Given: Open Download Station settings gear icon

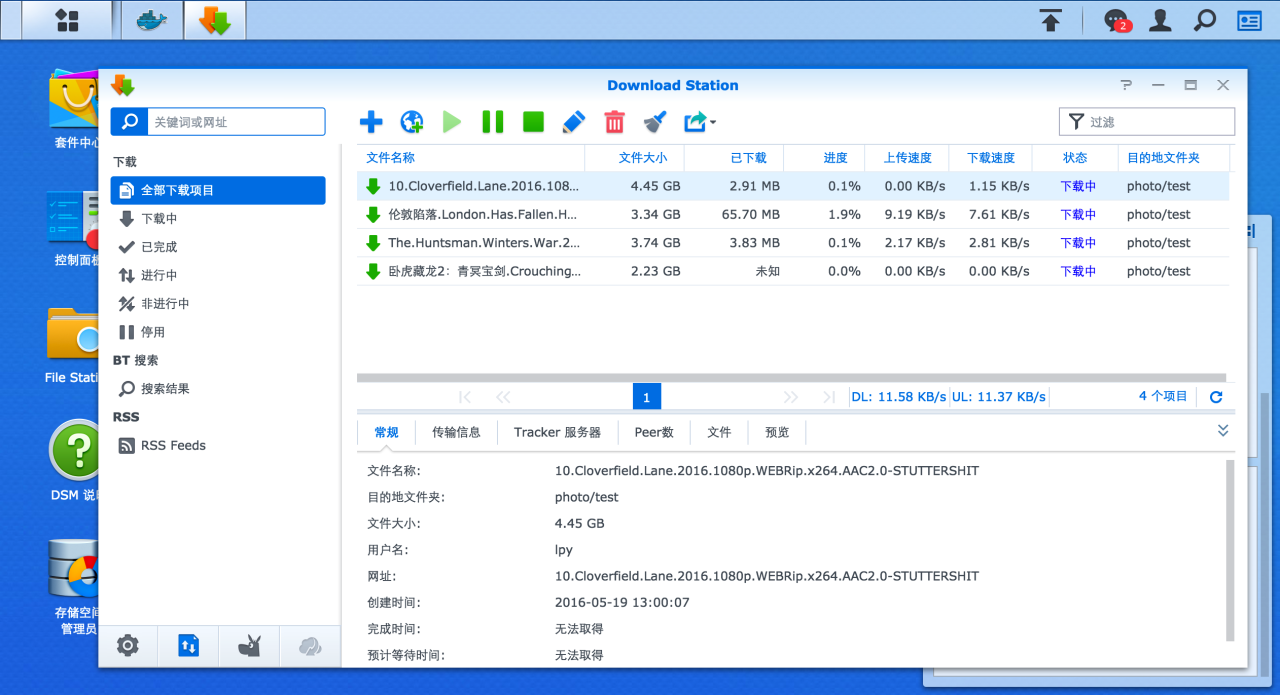Looking at the screenshot, I should (128, 646).
